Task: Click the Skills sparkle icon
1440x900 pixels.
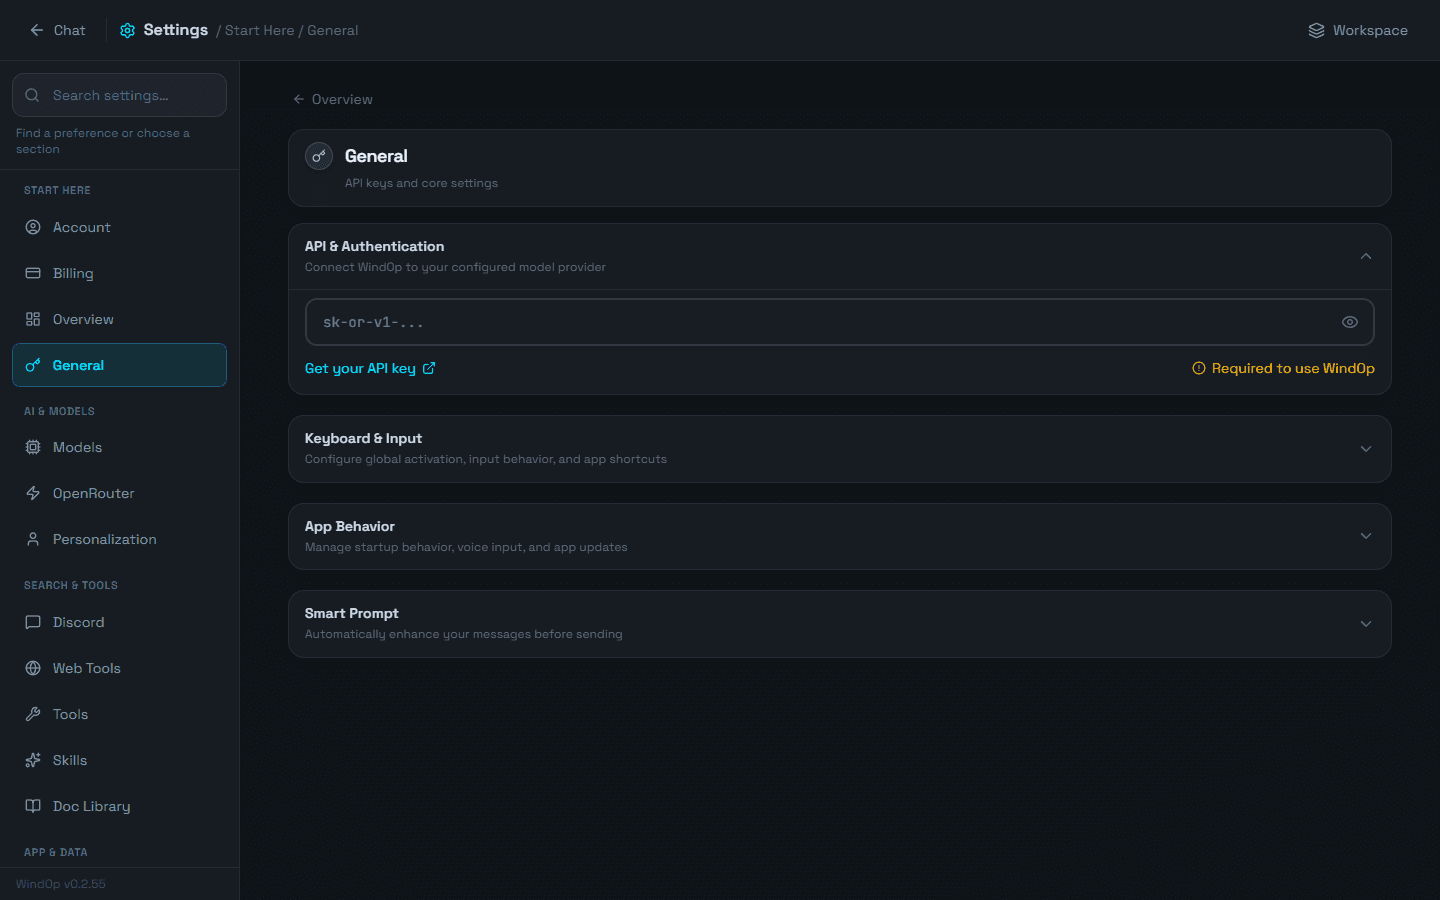Action: [33, 760]
